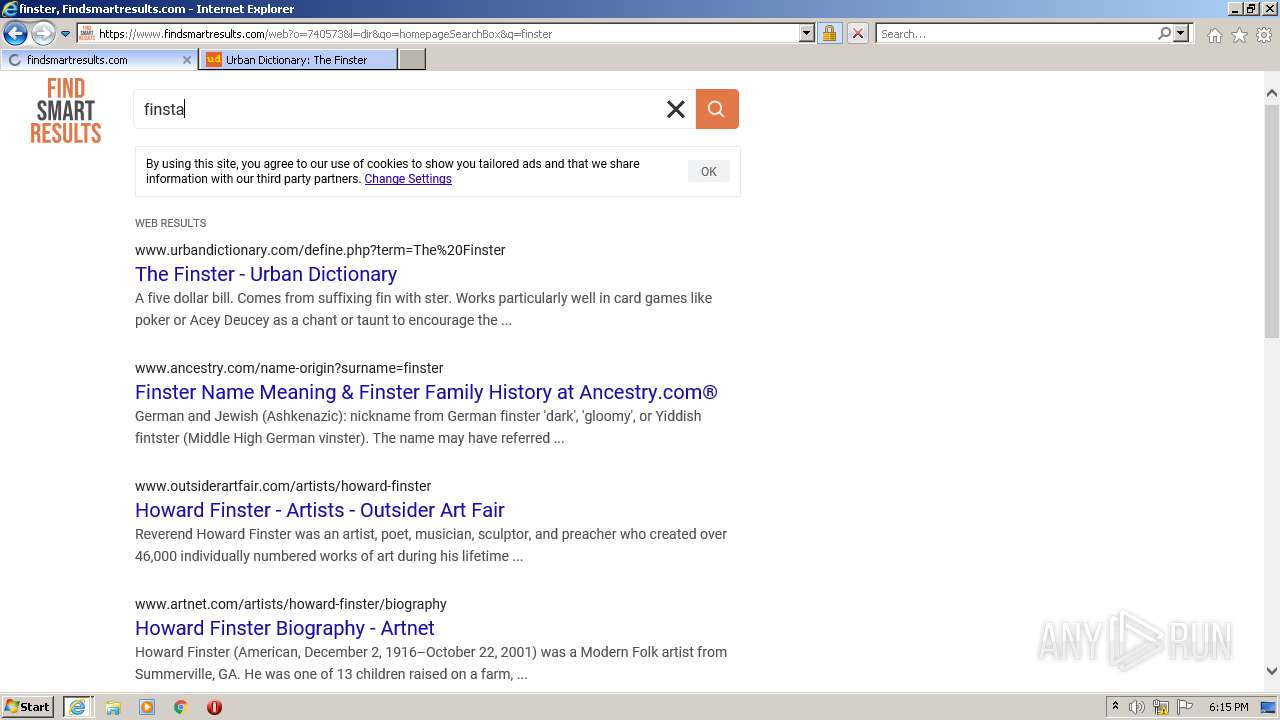Click the IE Search box

pyautogui.click(x=1016, y=33)
